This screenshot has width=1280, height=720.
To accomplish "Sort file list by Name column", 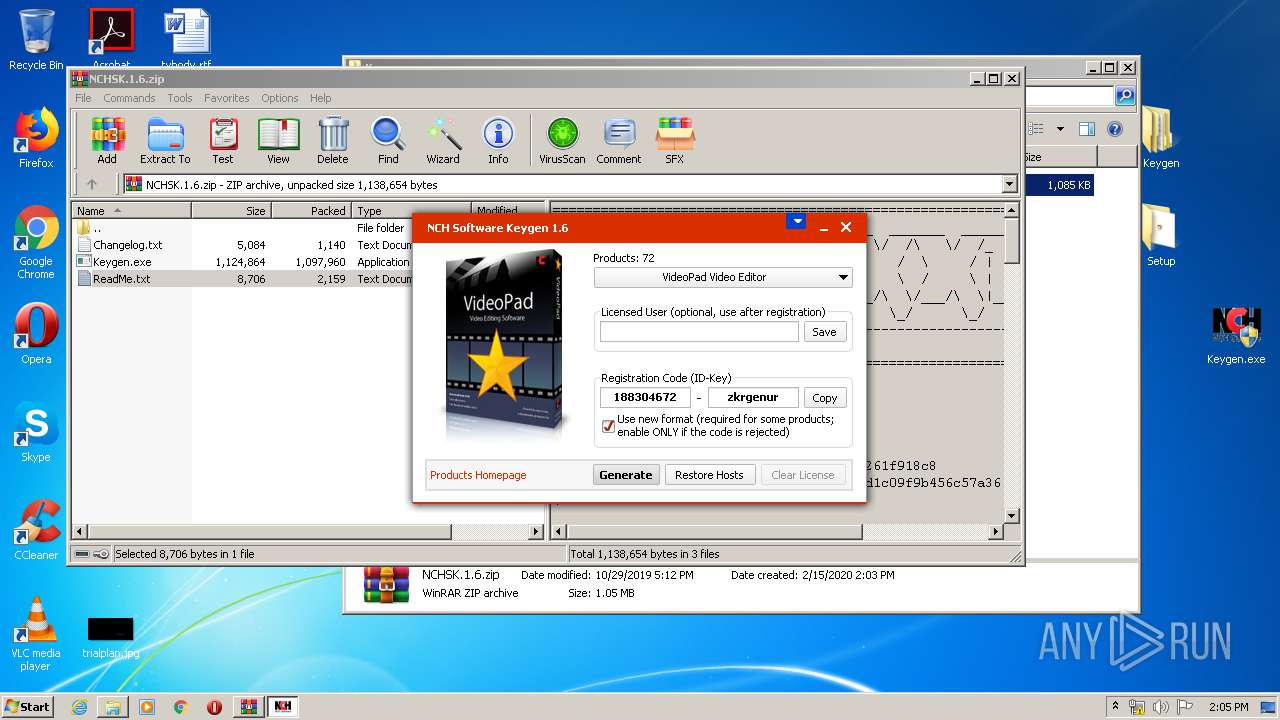I will pyautogui.click(x=131, y=211).
